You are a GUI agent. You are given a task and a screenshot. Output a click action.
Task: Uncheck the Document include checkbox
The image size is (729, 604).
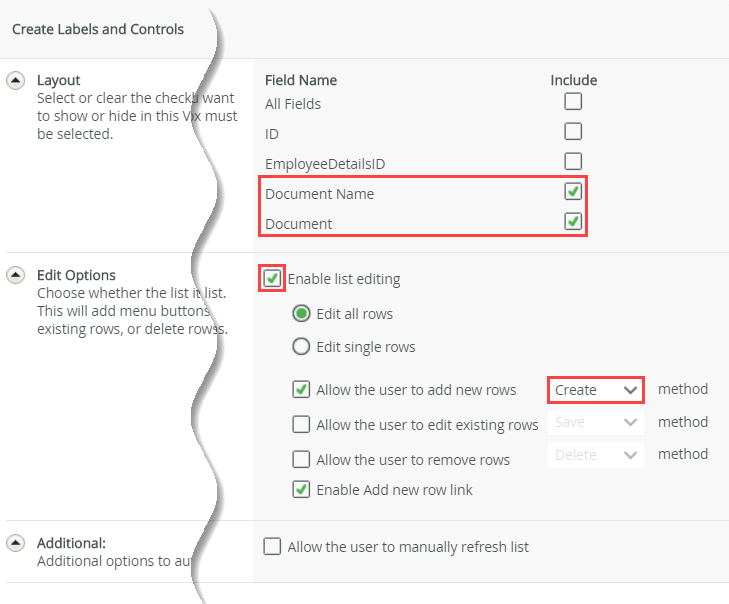coord(573,221)
